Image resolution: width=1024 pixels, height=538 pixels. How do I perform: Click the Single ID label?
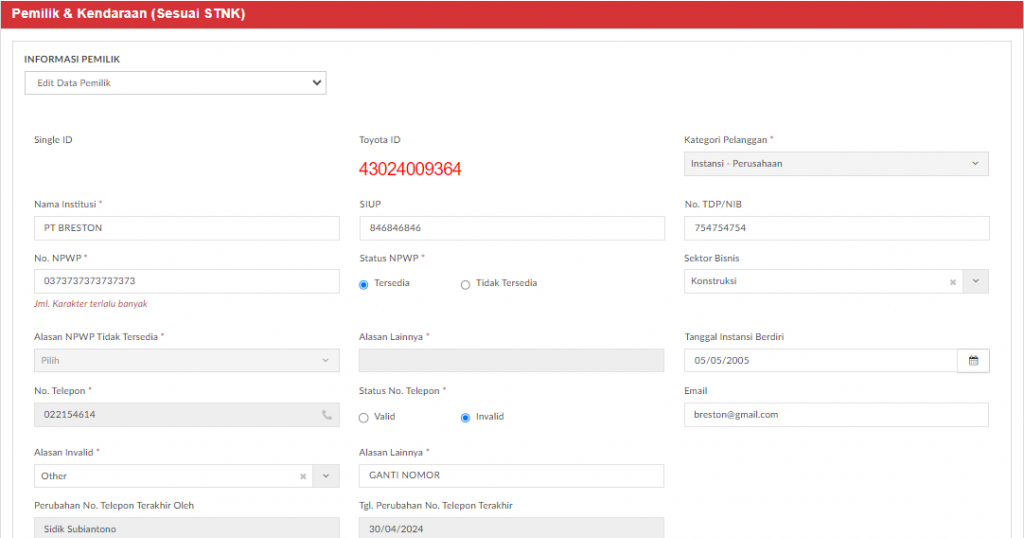point(53,140)
